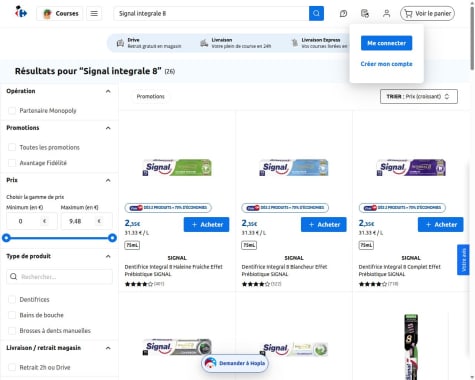Open the shopping list icon in header
This screenshot has height=380, width=475.
click(365, 13)
